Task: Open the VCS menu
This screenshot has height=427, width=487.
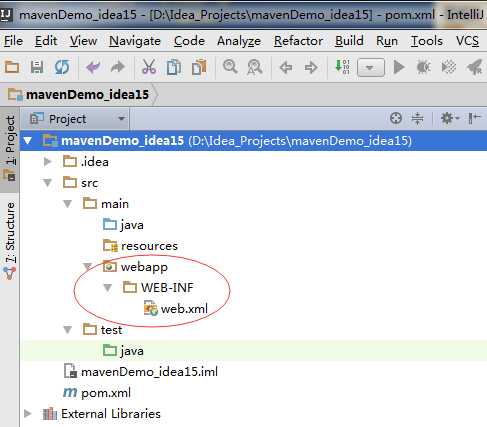Action: point(467,41)
